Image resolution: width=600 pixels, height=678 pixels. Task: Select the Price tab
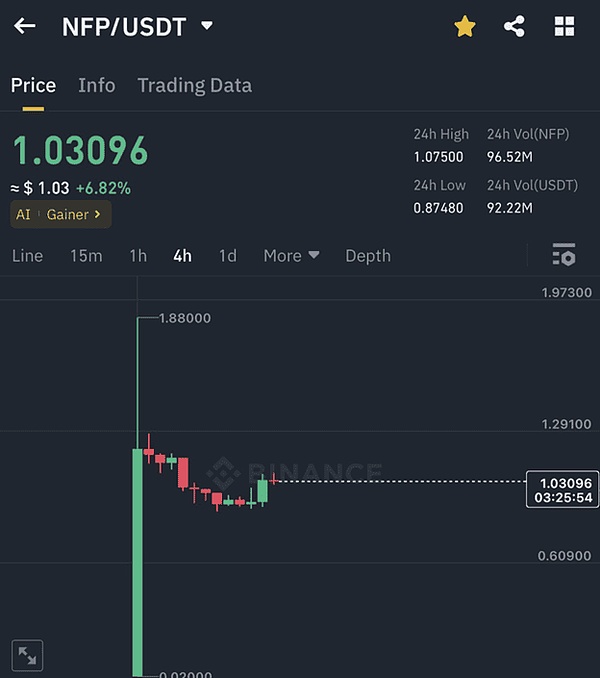coord(33,86)
